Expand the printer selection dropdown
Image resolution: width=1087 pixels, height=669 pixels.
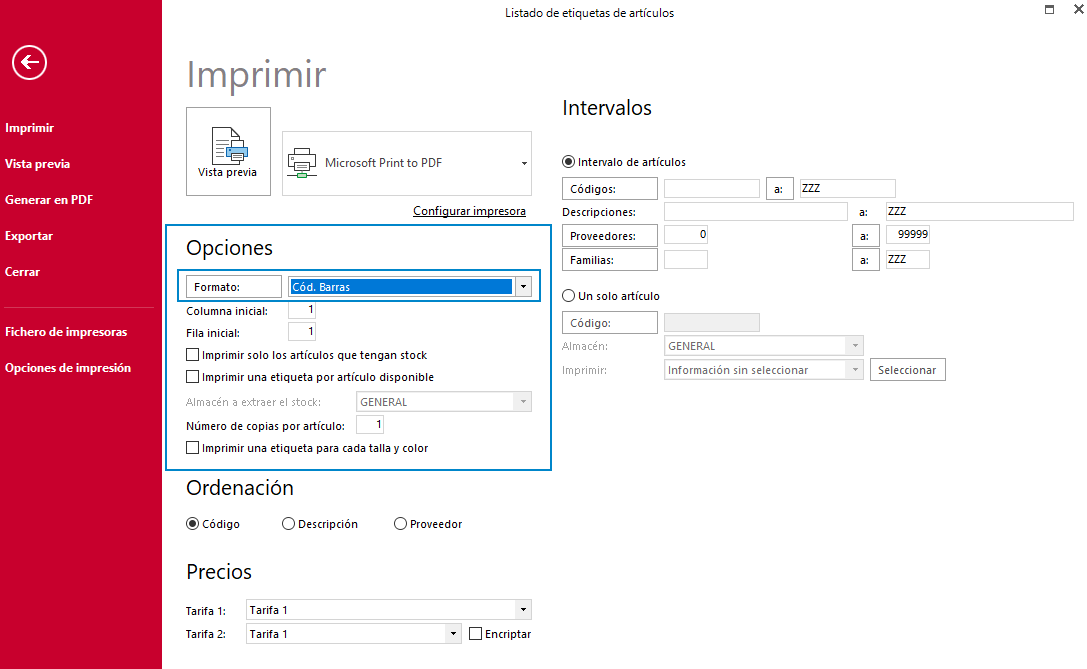click(524, 164)
